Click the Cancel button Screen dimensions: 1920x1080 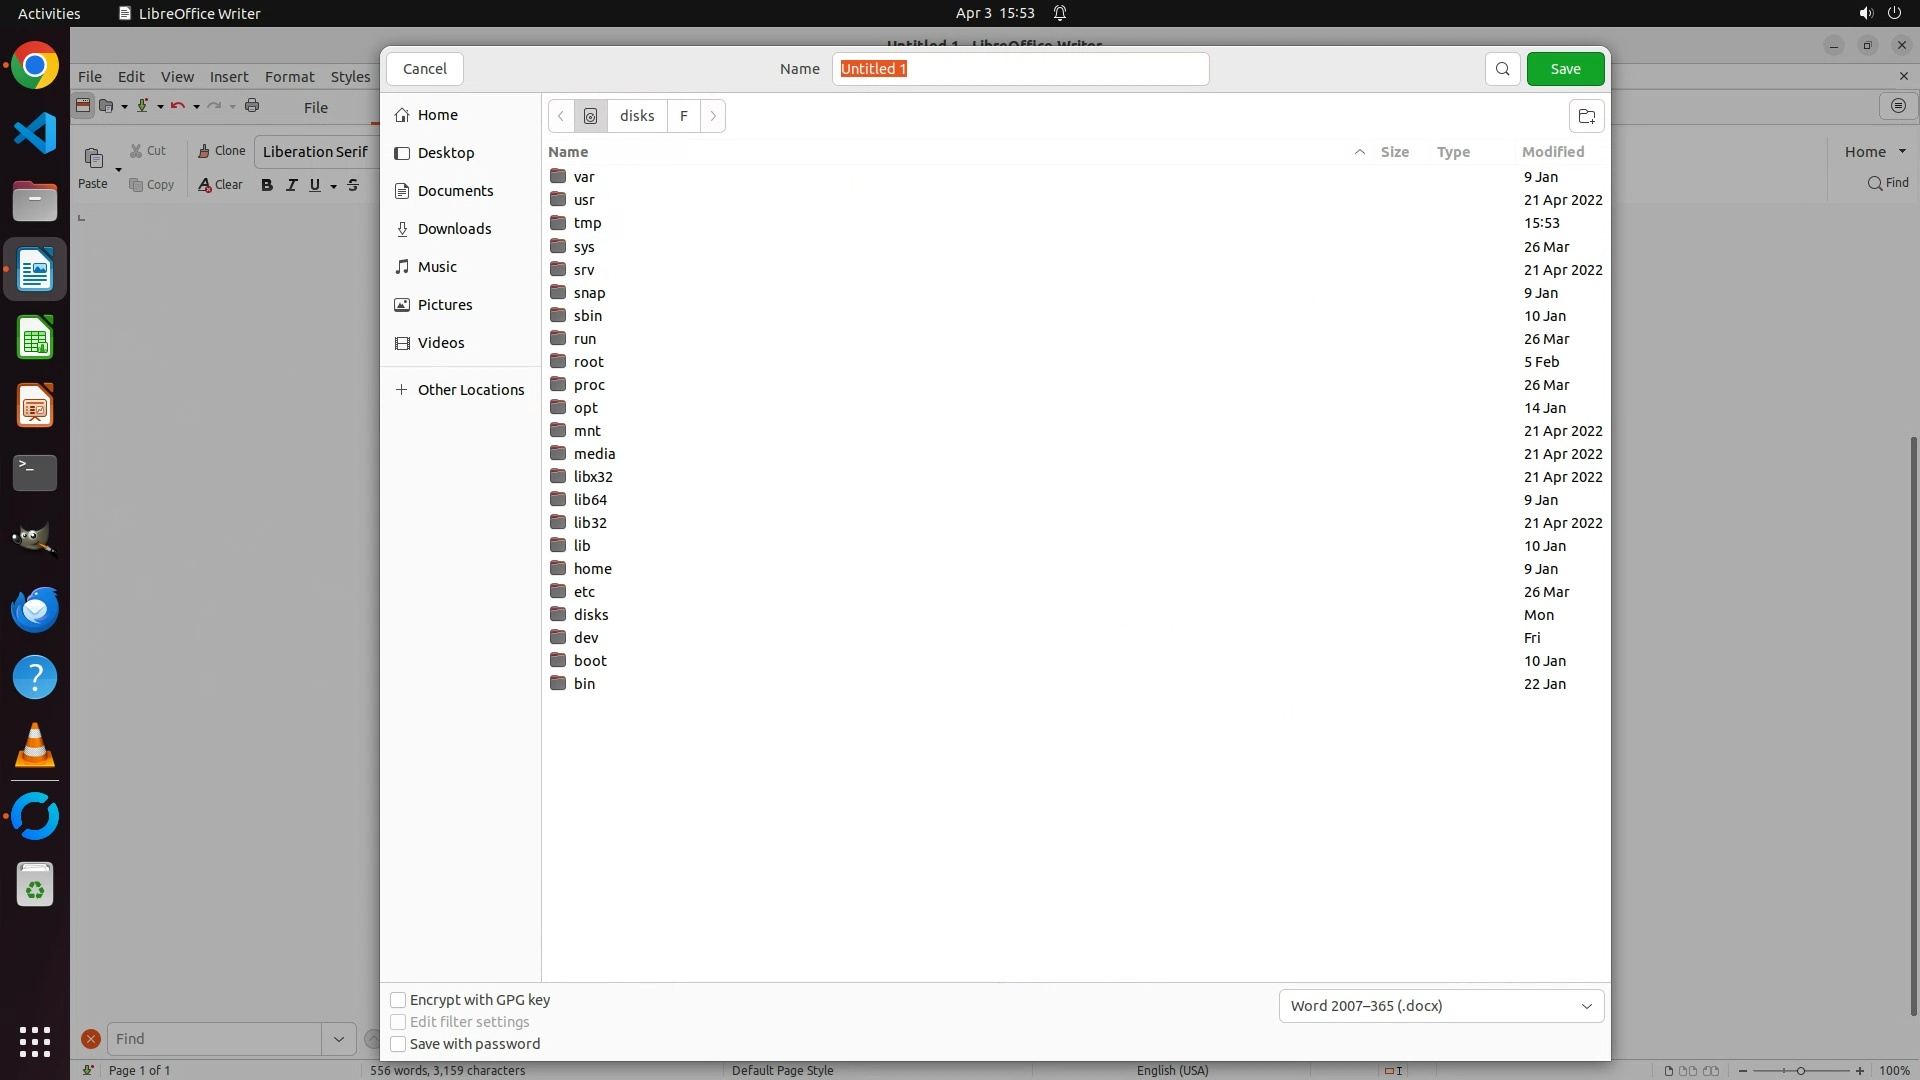click(x=425, y=69)
